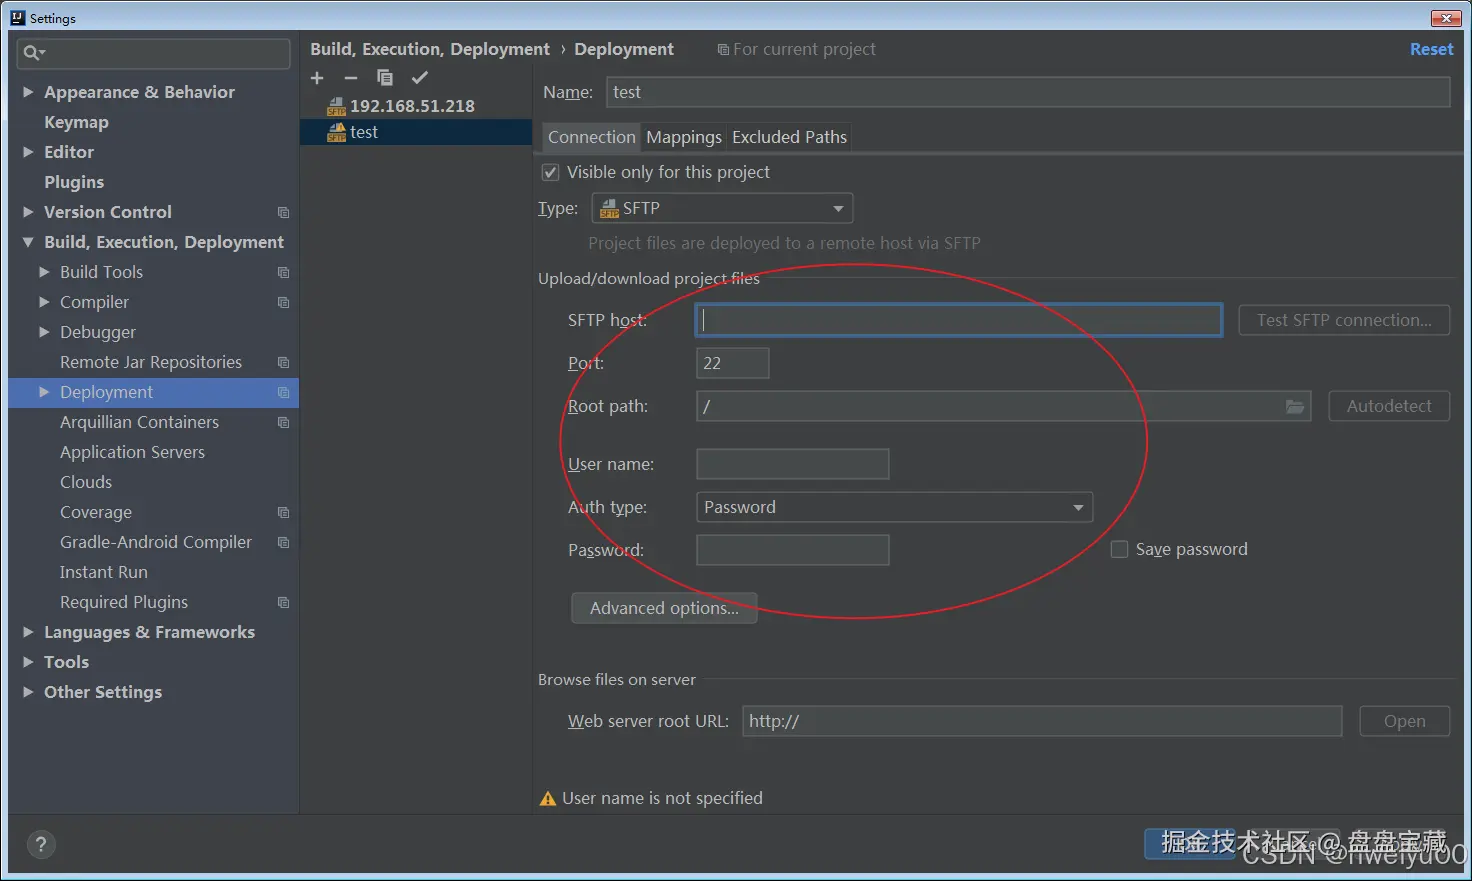Mark server as default with checkmark icon

pyautogui.click(x=420, y=78)
